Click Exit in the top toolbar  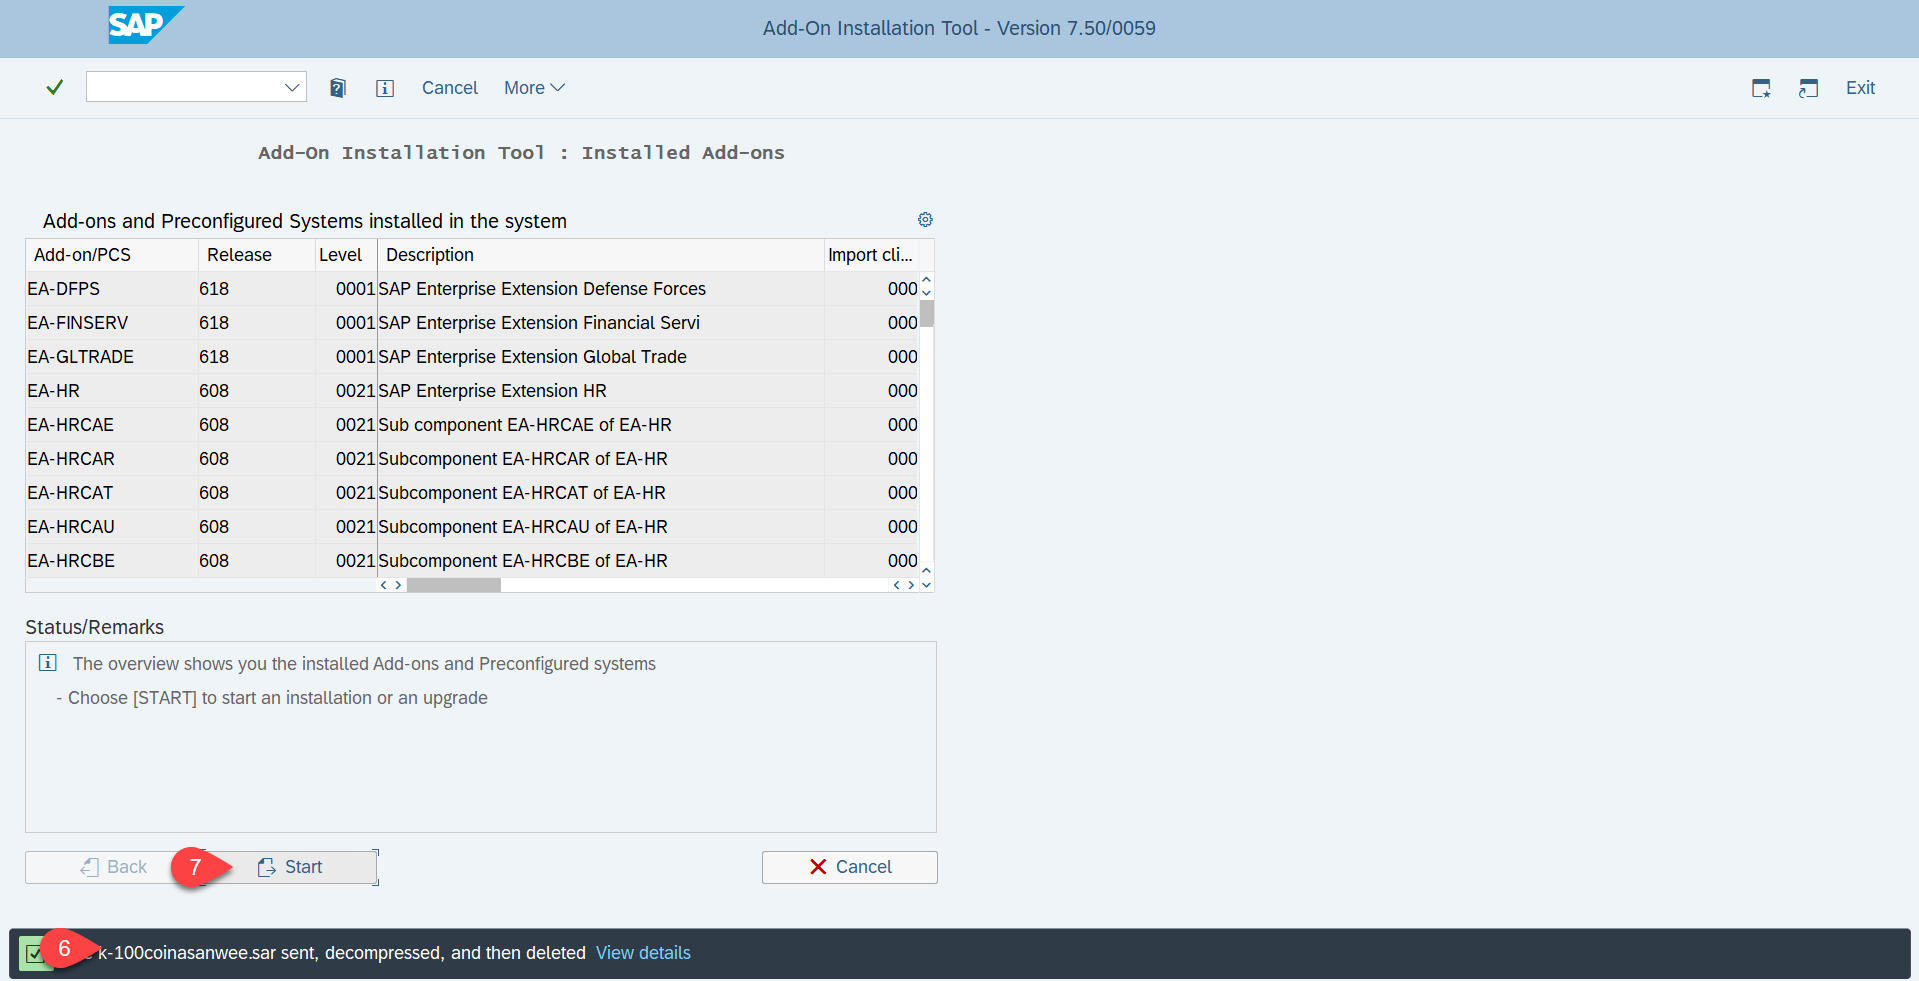[x=1860, y=88]
